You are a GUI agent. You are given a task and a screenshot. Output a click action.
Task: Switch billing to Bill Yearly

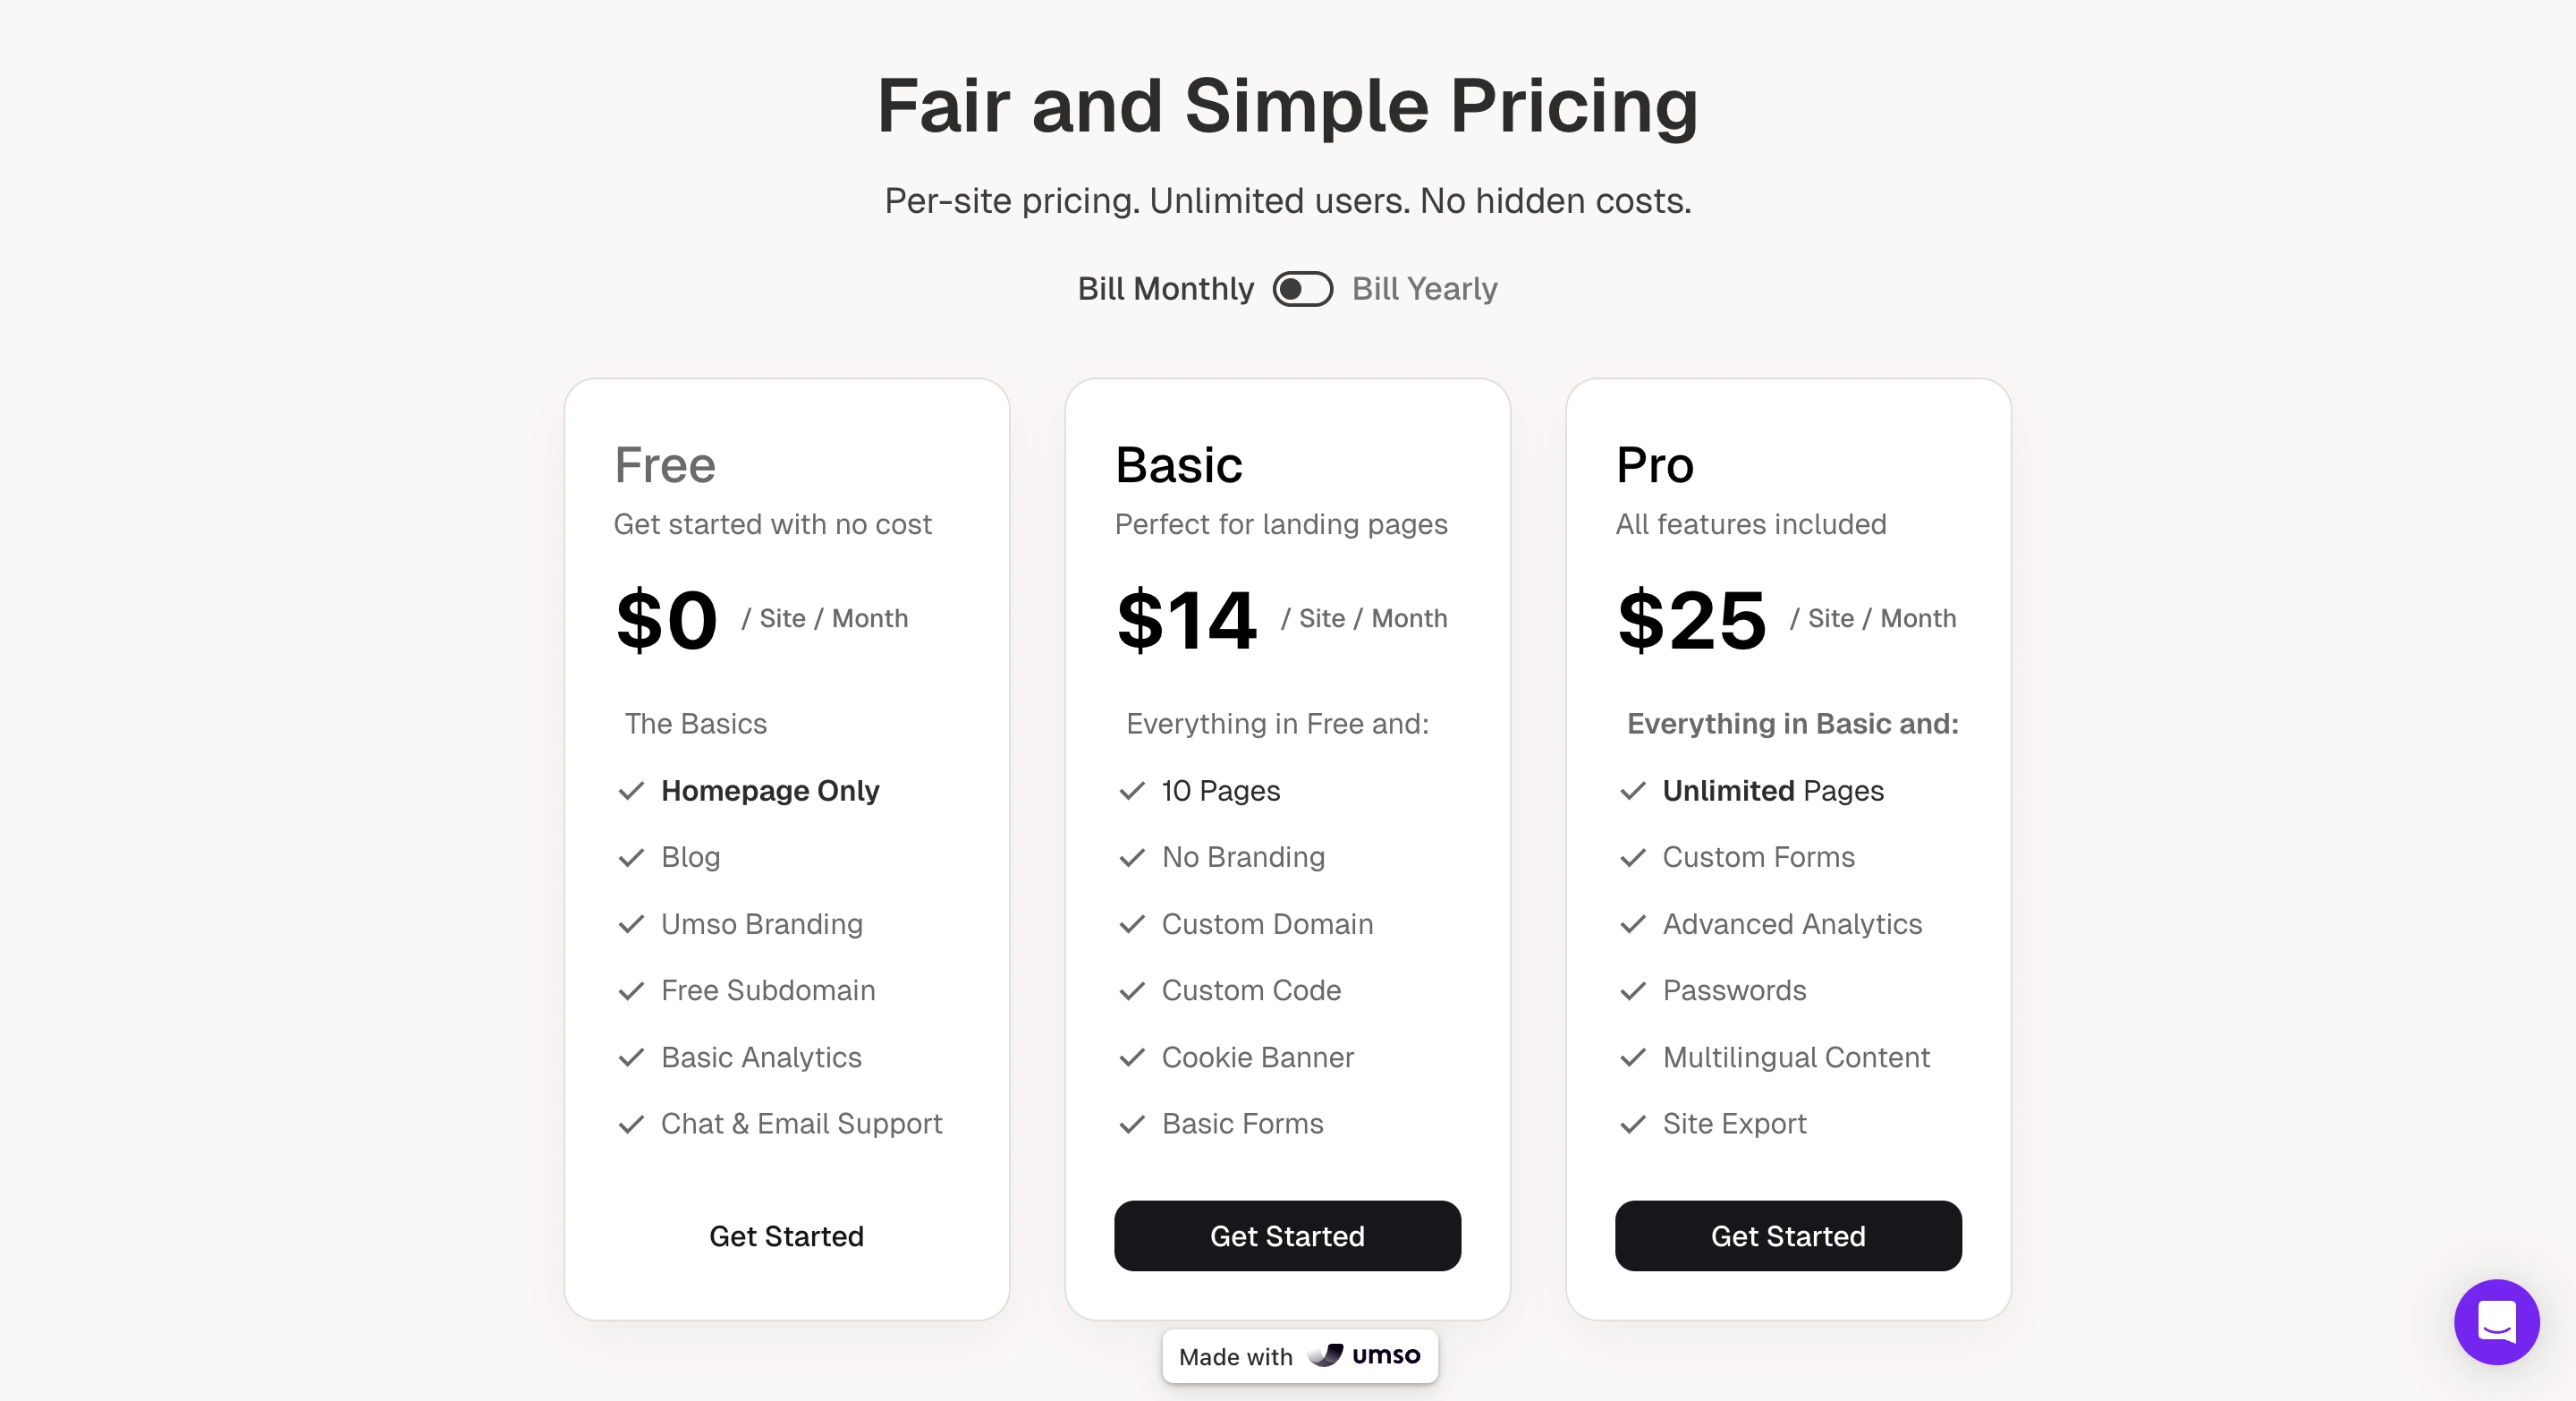click(1424, 289)
